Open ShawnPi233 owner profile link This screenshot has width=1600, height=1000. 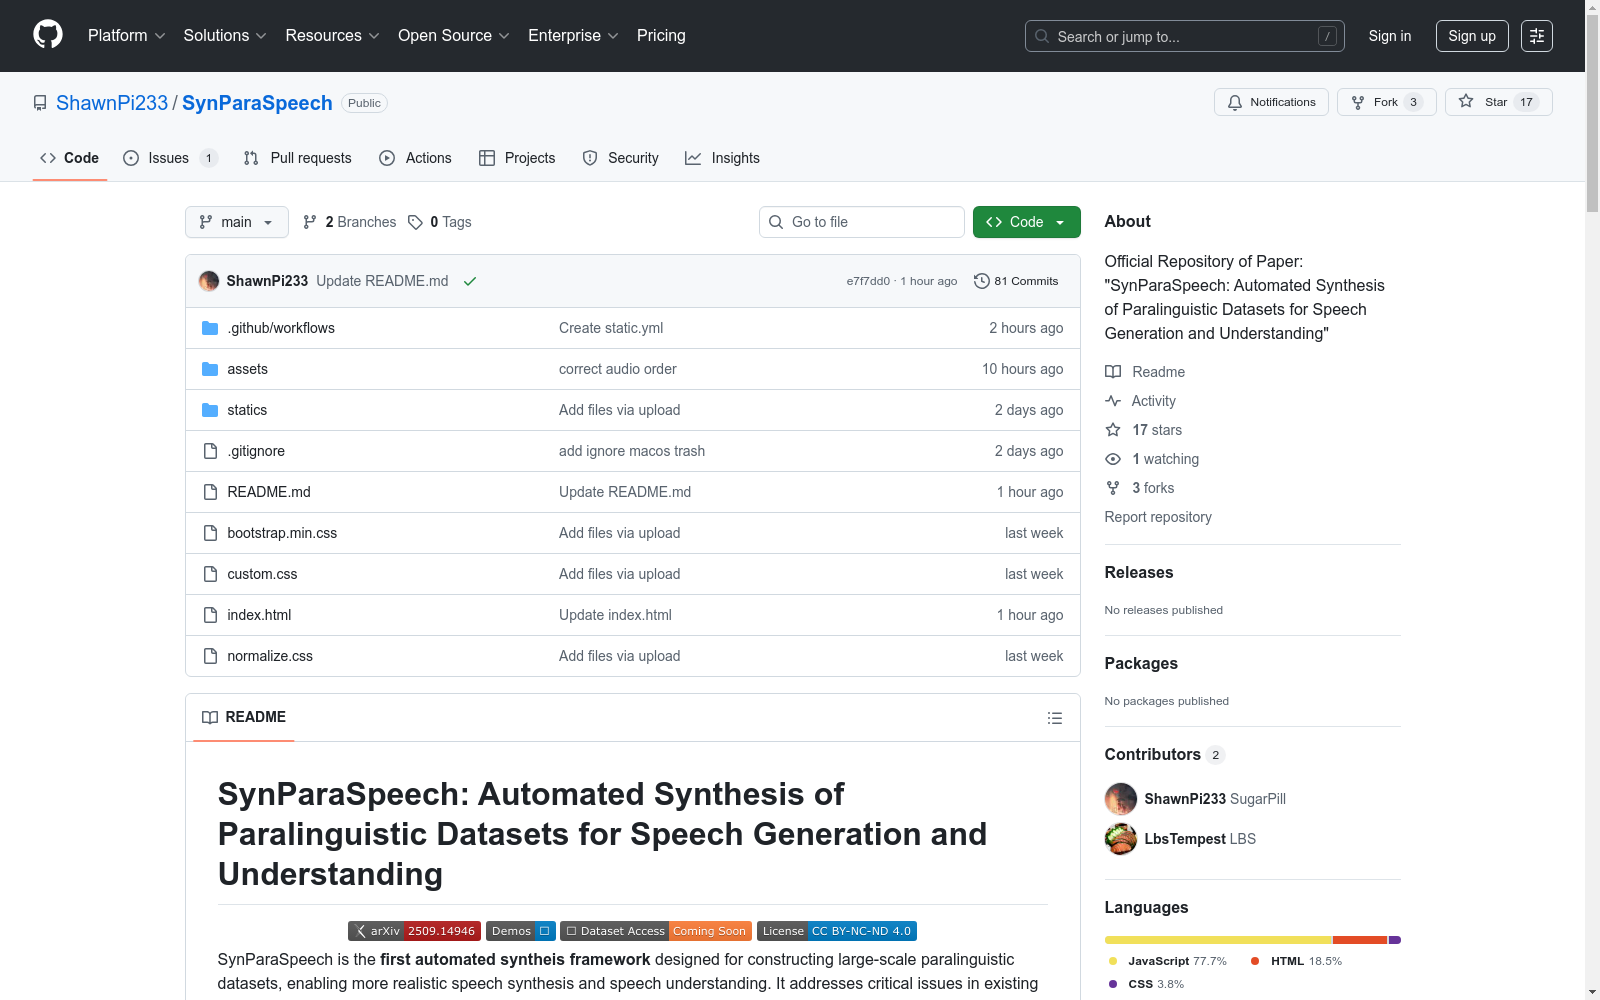click(112, 103)
